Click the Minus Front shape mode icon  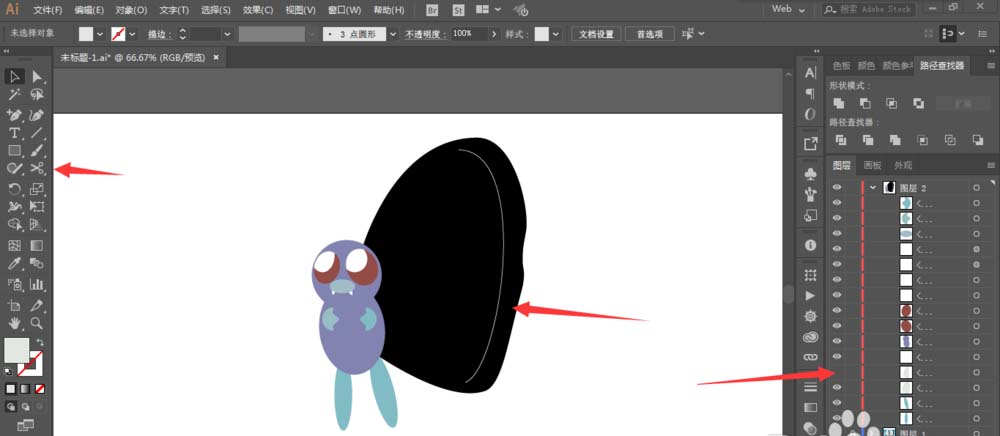pos(865,103)
